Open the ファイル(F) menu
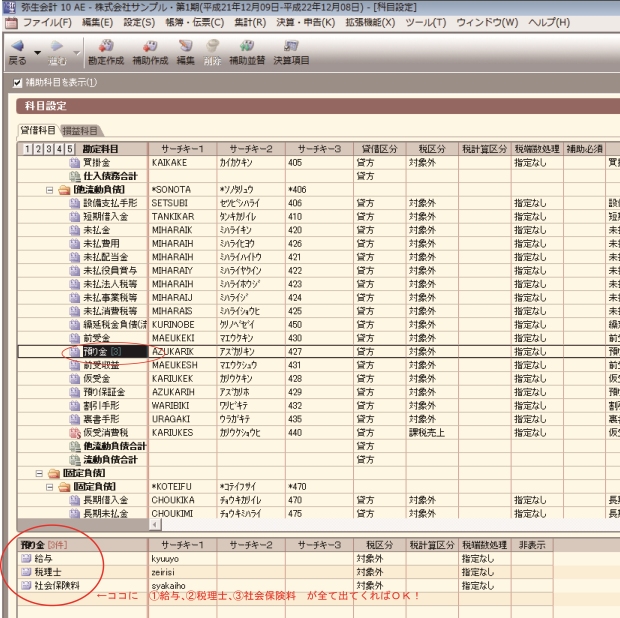The image size is (620, 618). point(47,23)
